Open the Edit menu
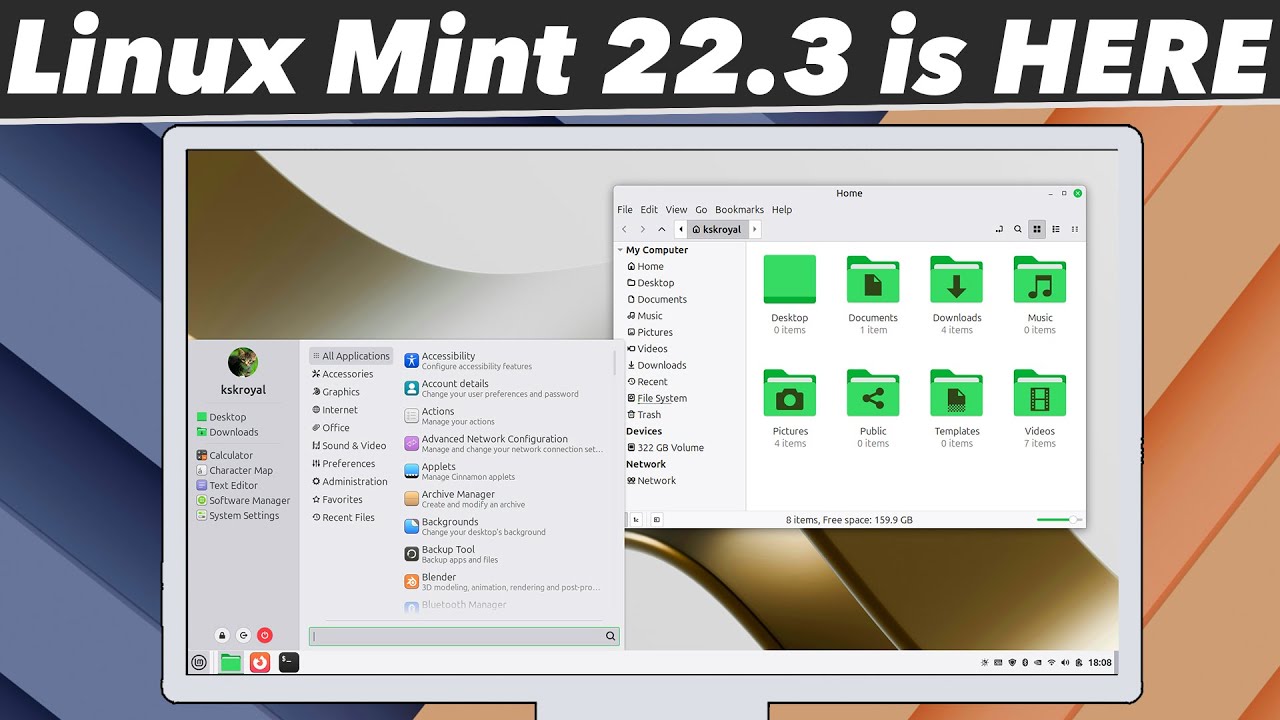This screenshot has height=720, width=1280. click(649, 210)
